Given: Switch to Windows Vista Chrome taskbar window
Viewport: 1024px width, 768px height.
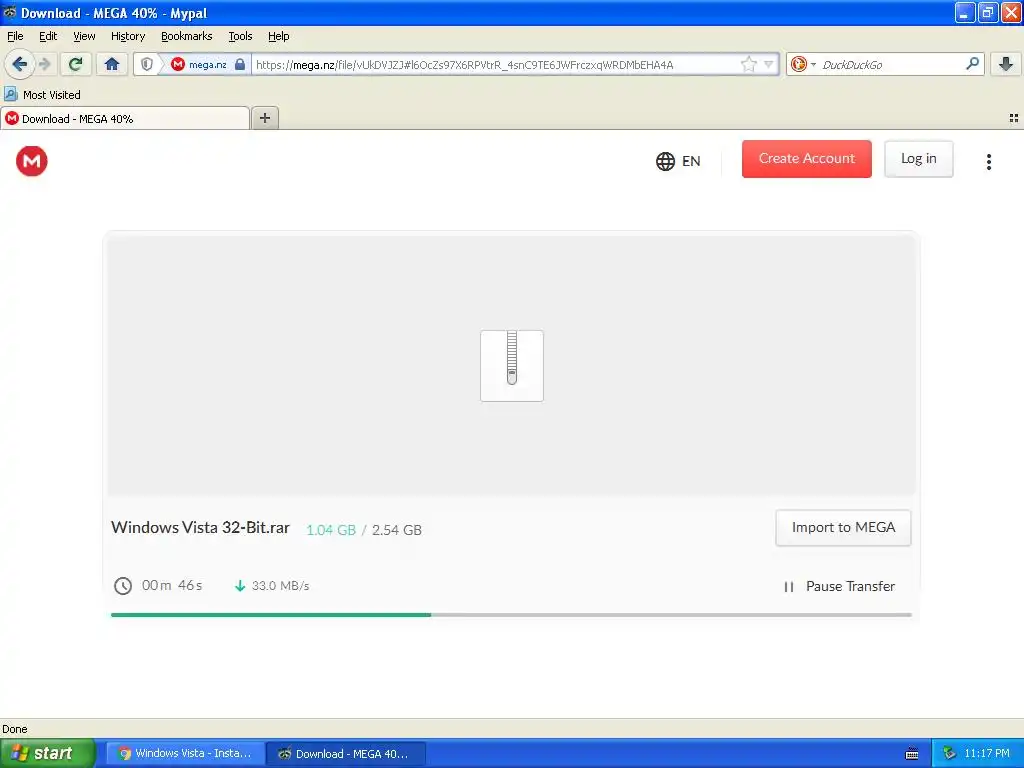Looking at the screenshot, I should click(x=185, y=753).
